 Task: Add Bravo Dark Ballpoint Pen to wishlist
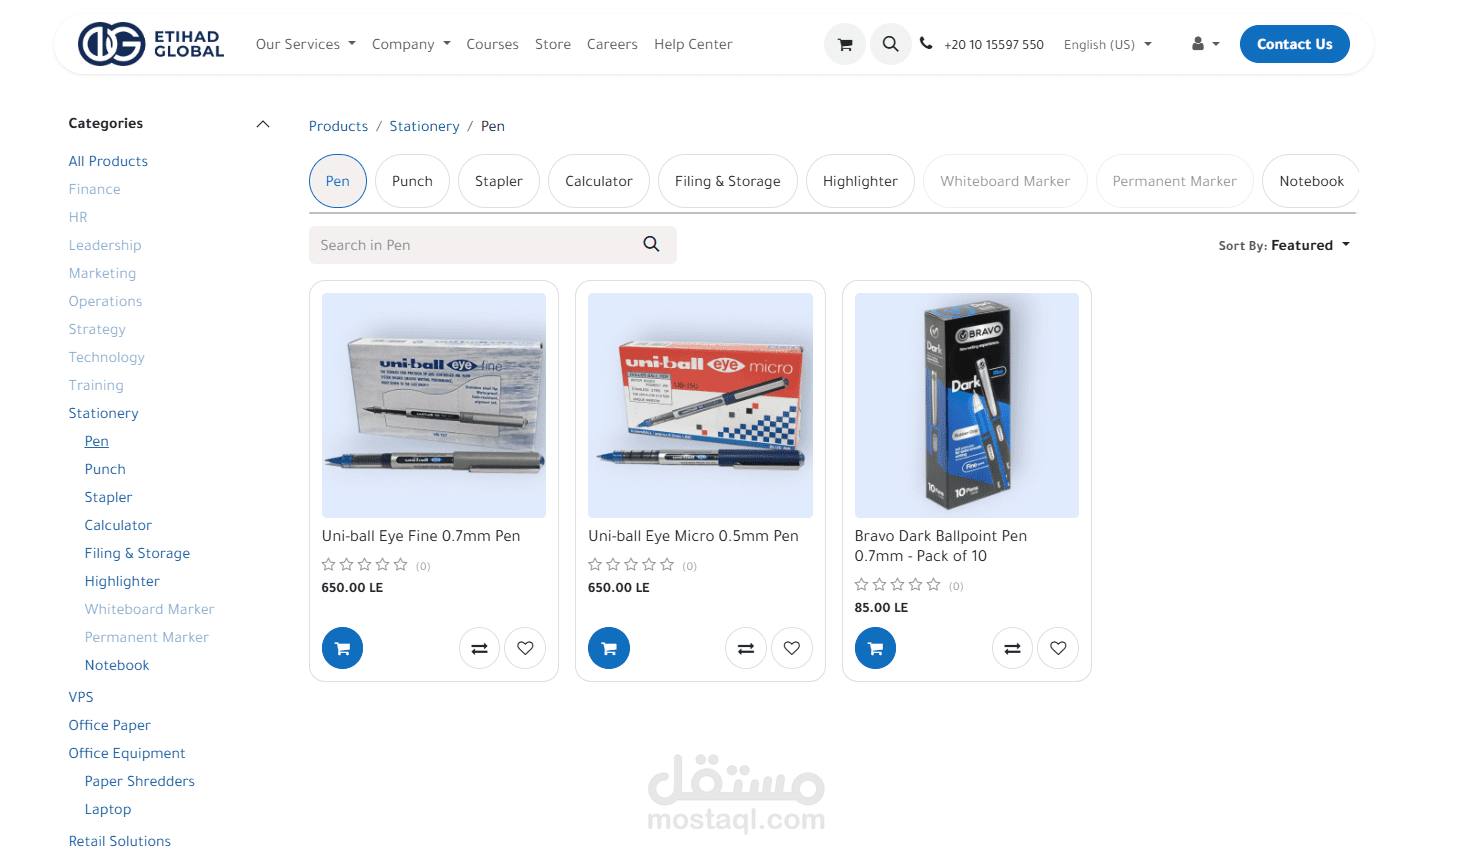coord(1058,648)
